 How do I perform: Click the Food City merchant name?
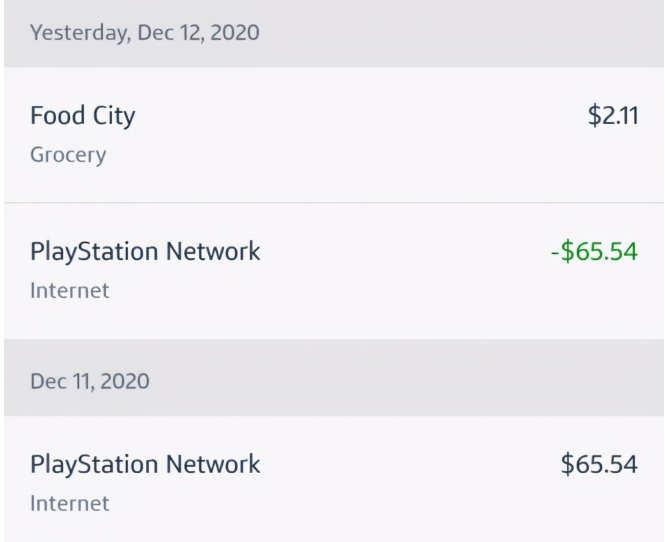click(x=83, y=116)
